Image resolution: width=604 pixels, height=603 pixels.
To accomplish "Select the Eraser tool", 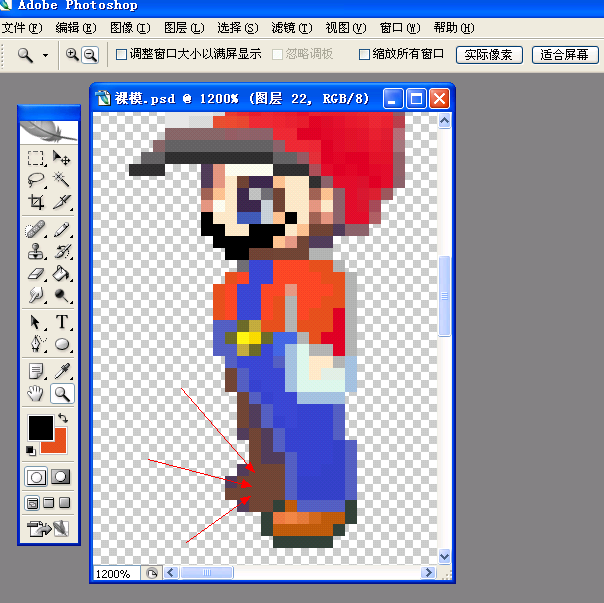I will pos(36,274).
